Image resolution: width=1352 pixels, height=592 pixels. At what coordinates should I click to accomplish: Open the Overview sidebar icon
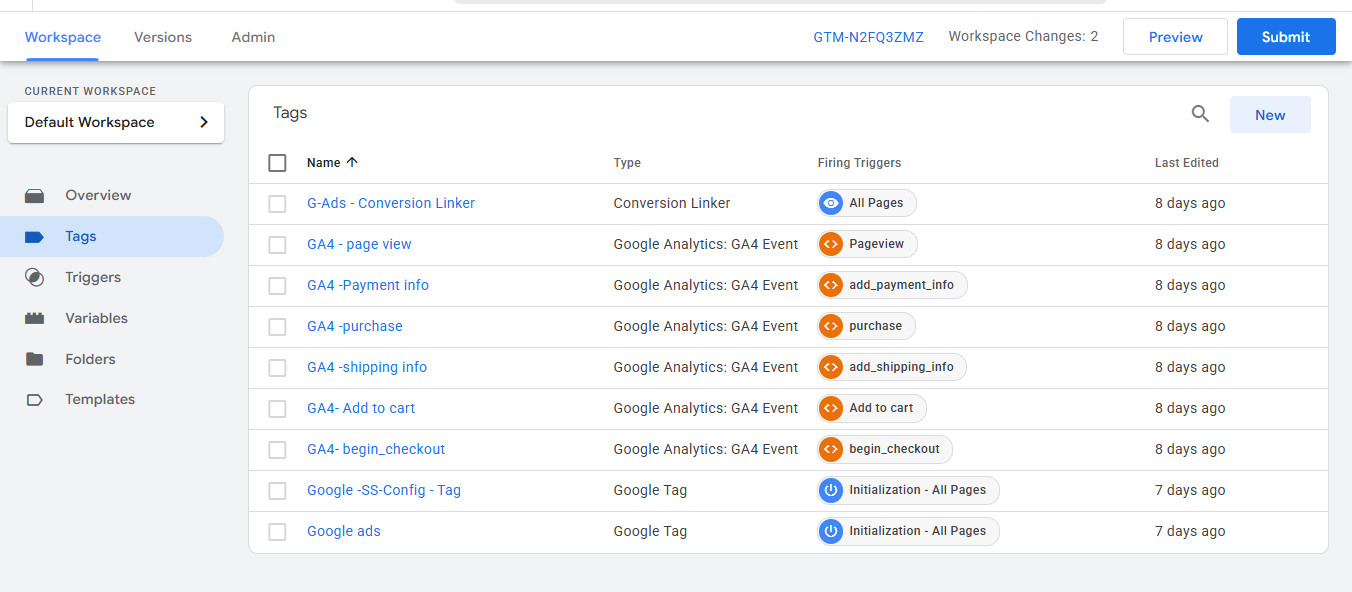(35, 196)
